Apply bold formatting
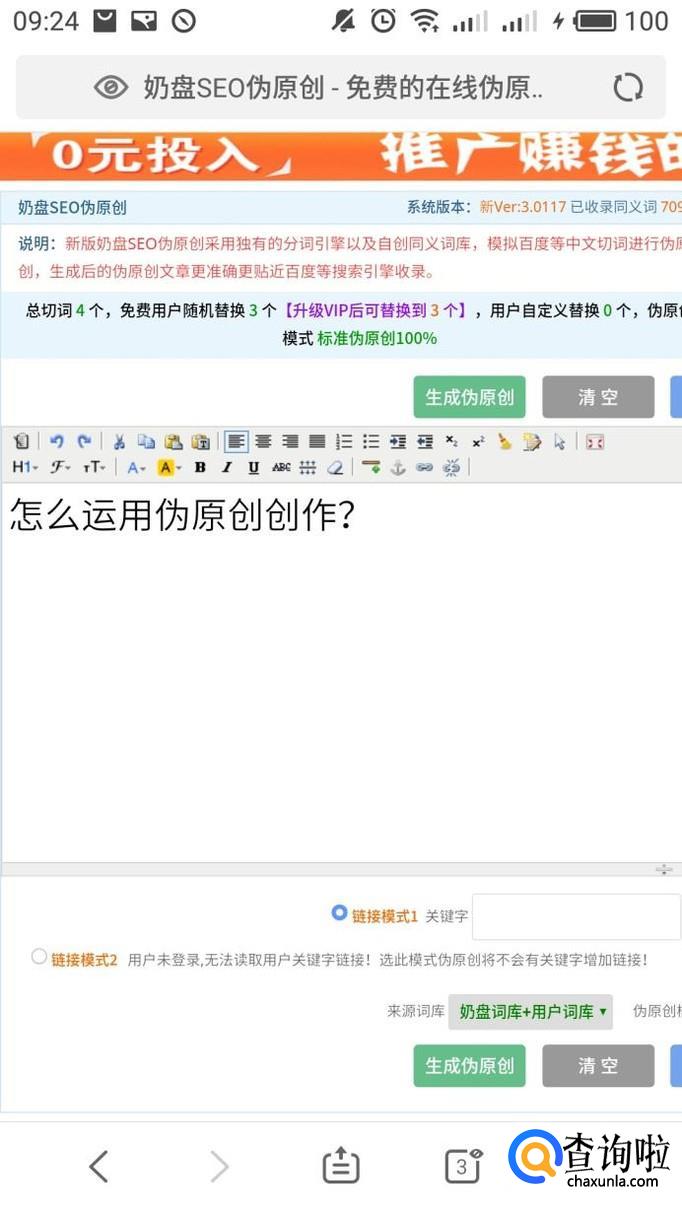The image size is (682, 1212). (200, 467)
